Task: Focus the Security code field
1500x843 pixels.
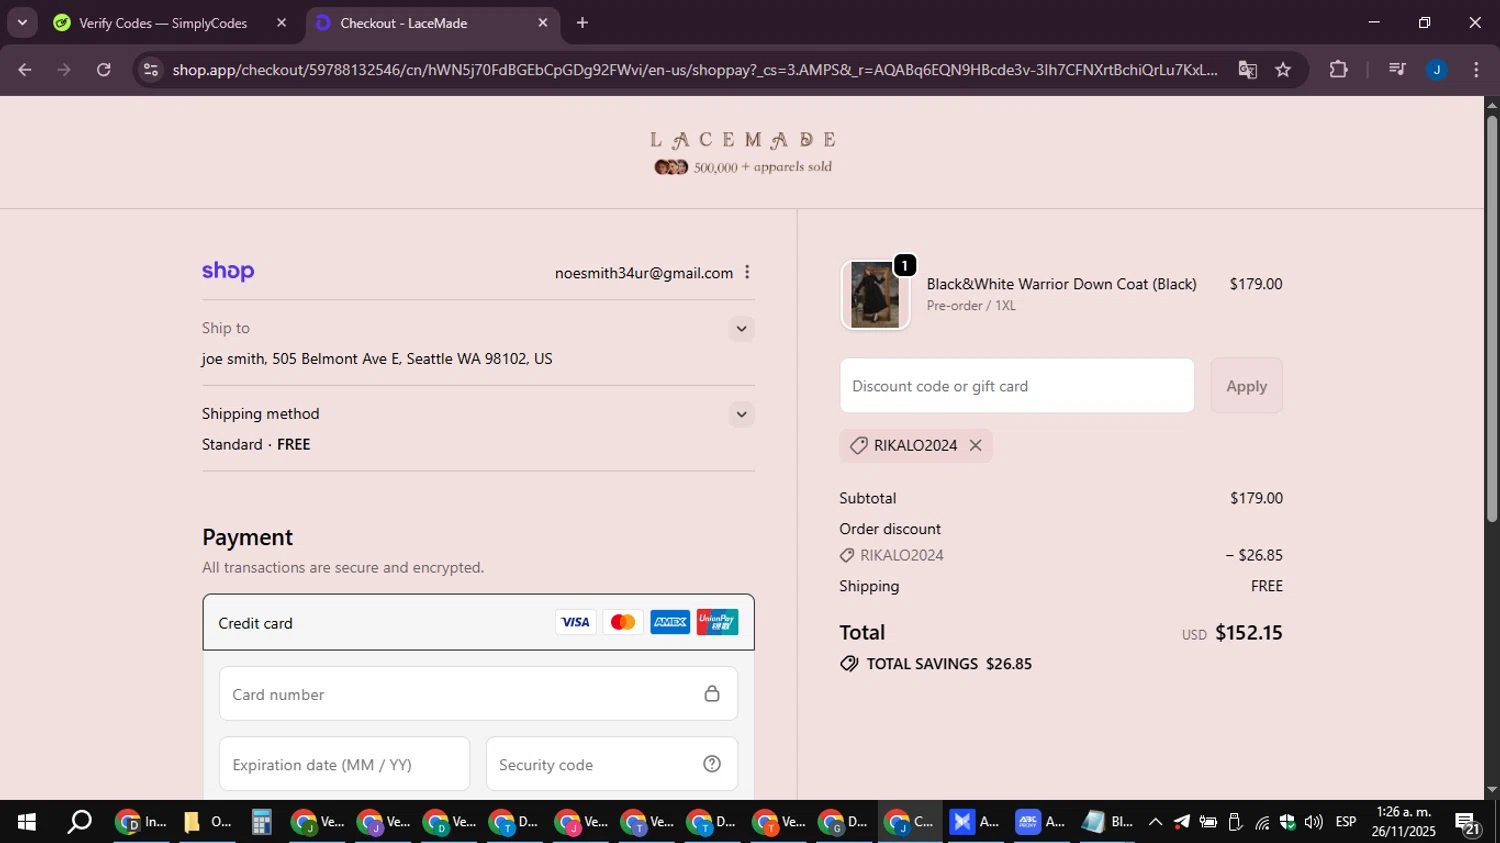Action: 612,764
